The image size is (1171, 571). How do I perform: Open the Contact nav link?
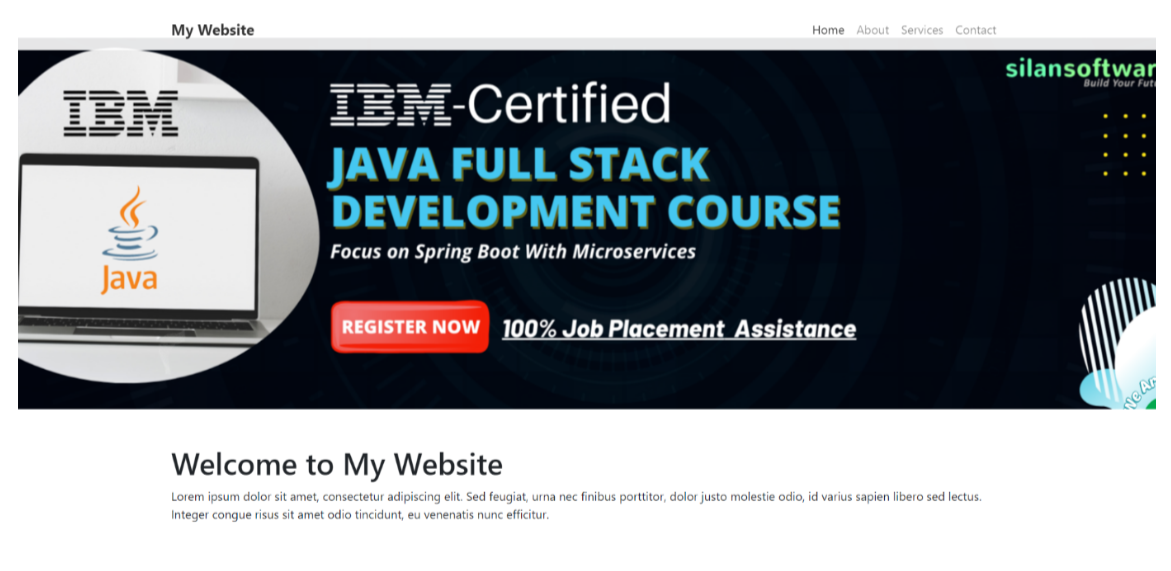tap(975, 30)
